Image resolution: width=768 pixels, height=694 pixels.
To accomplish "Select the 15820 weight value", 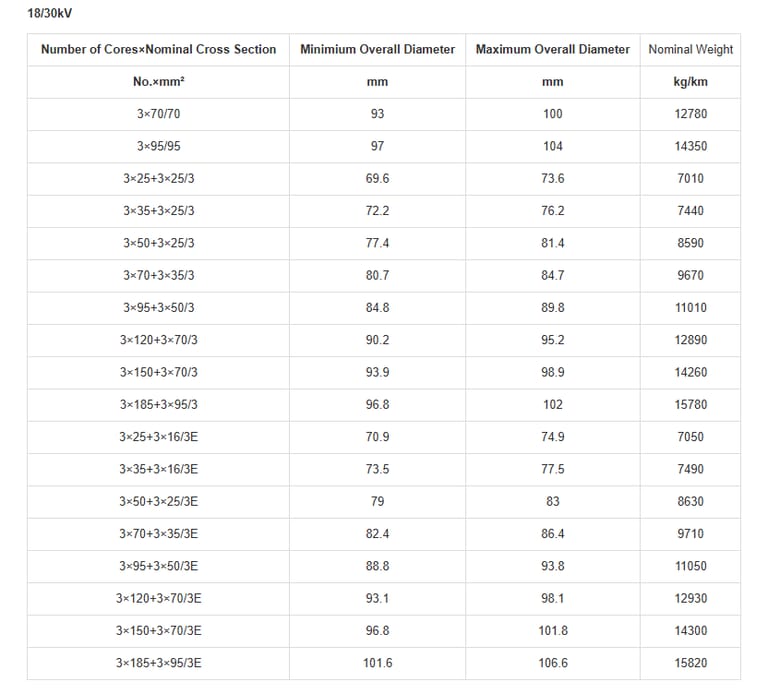I will [x=690, y=663].
